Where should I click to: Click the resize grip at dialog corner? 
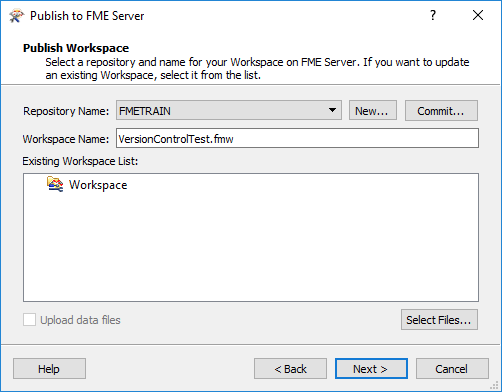coord(495,385)
